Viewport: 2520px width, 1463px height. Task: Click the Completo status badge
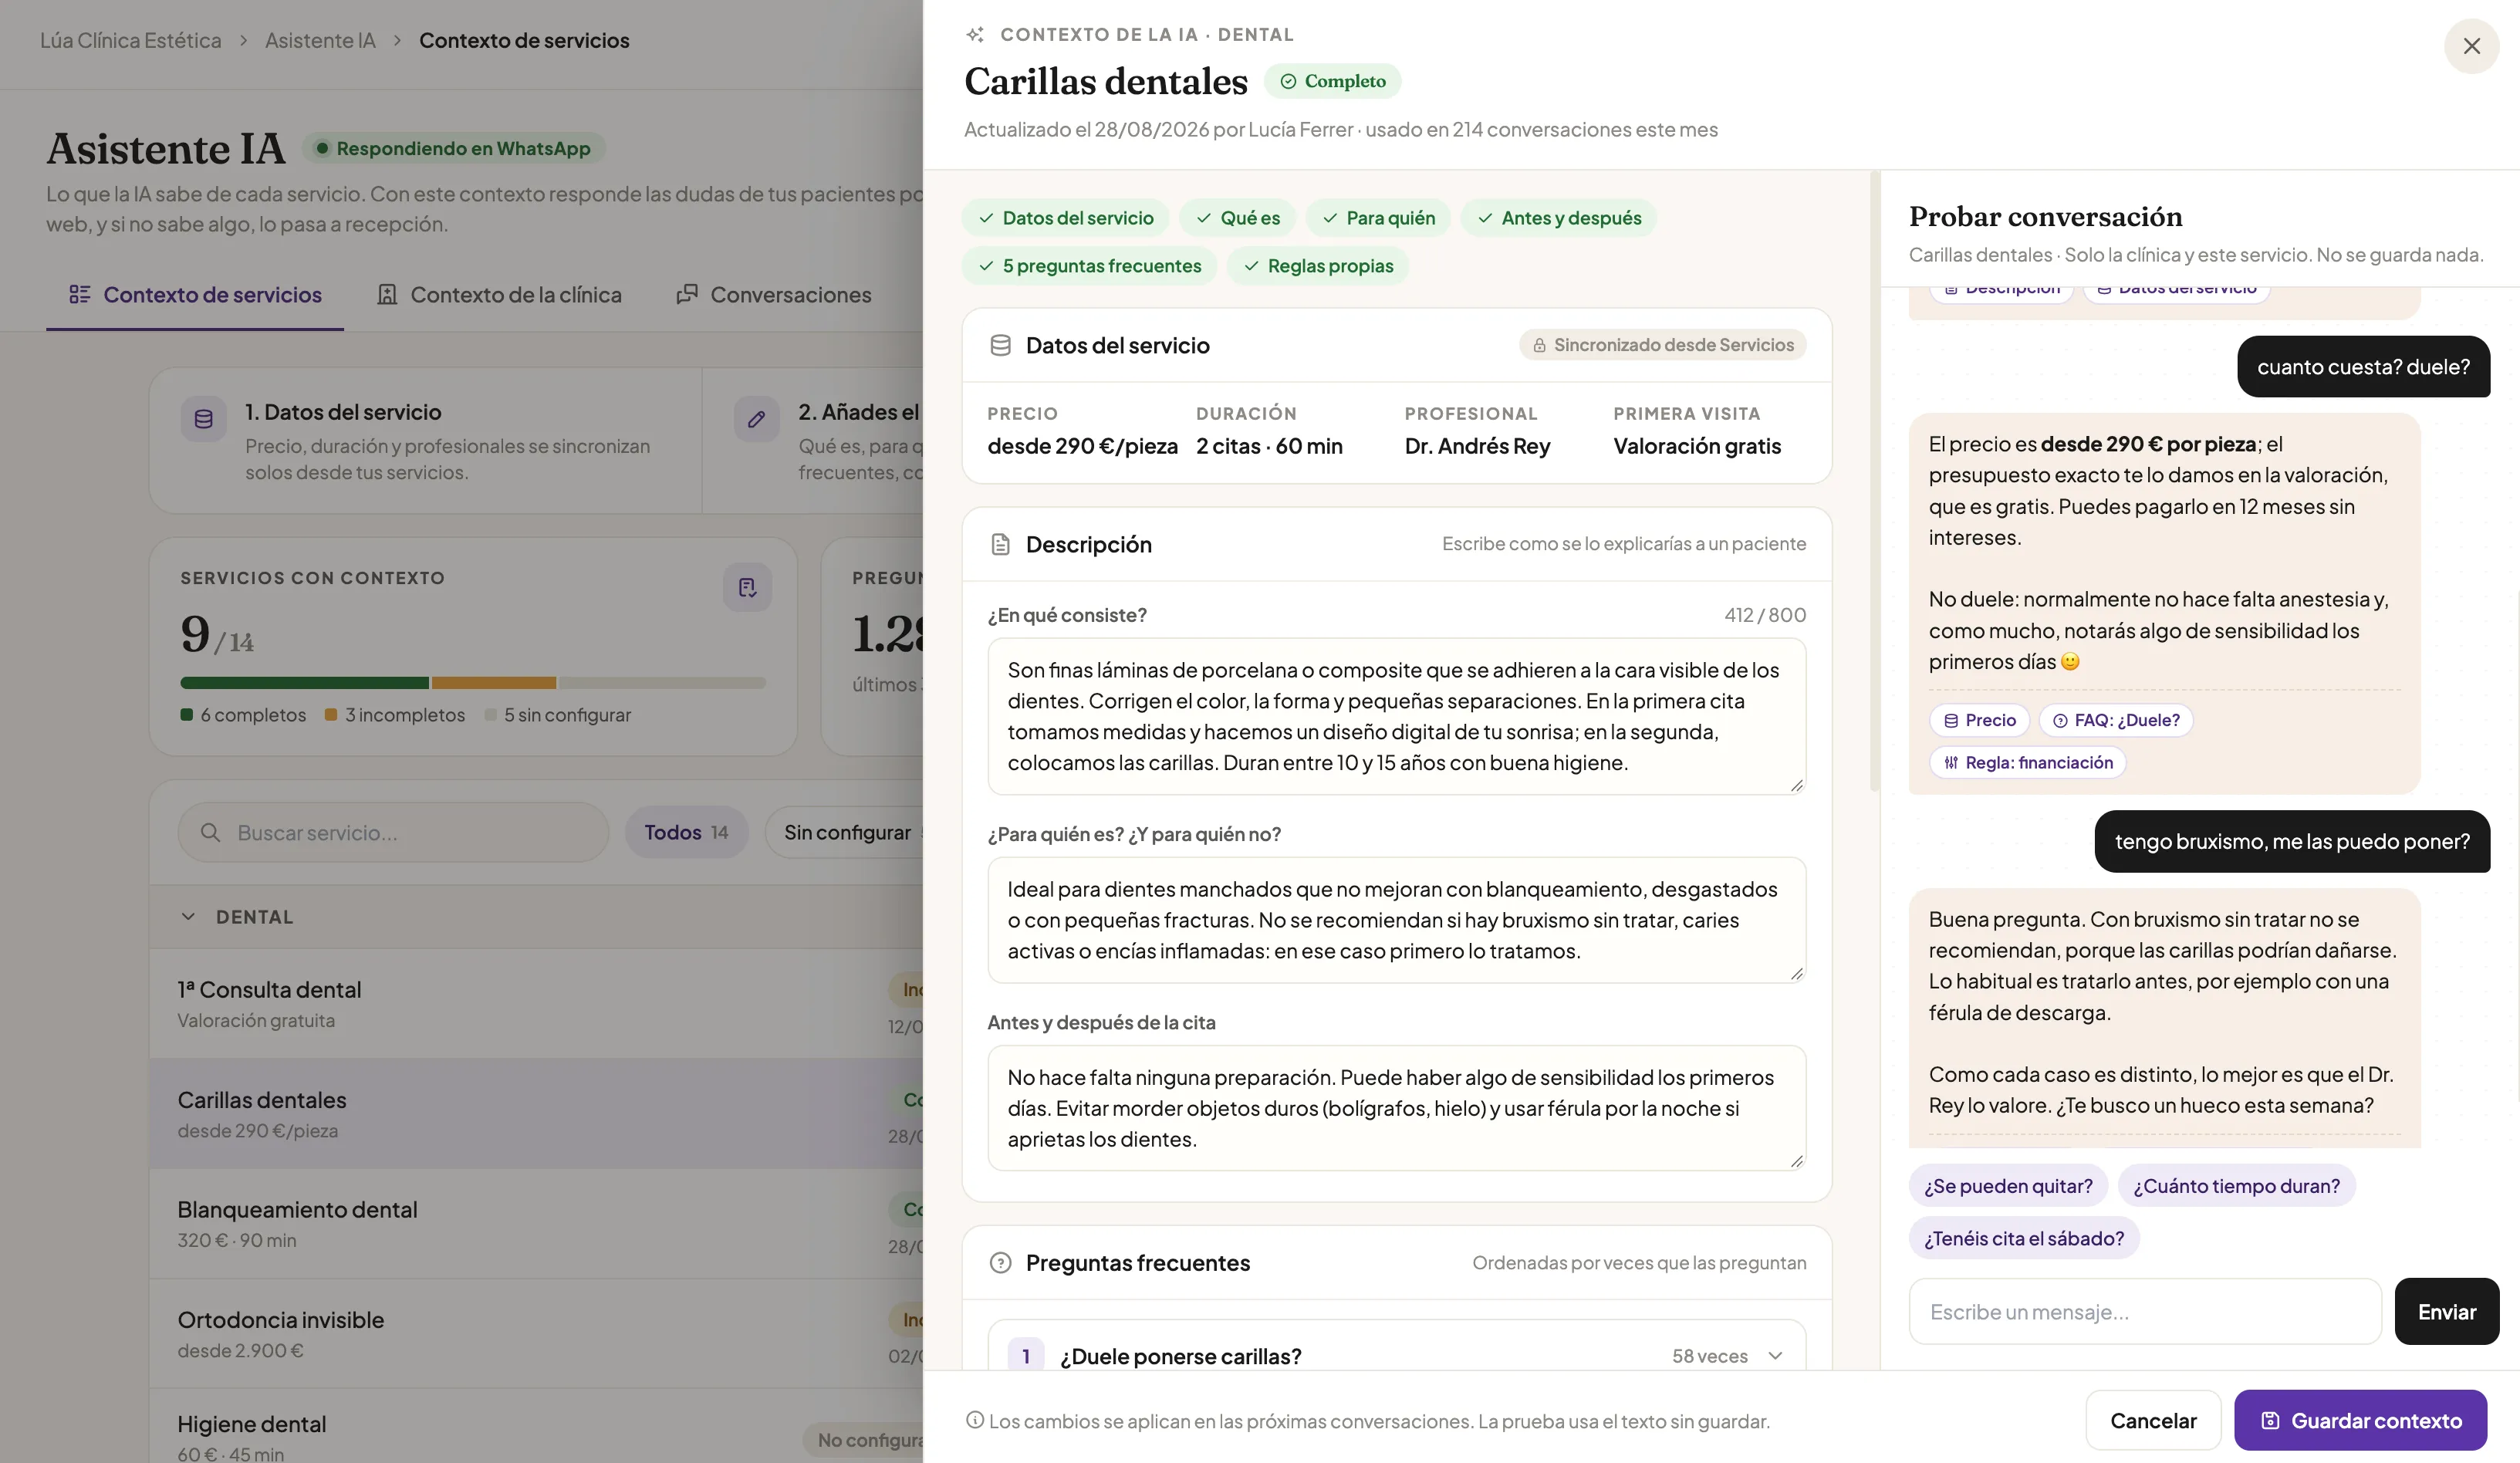1332,81
